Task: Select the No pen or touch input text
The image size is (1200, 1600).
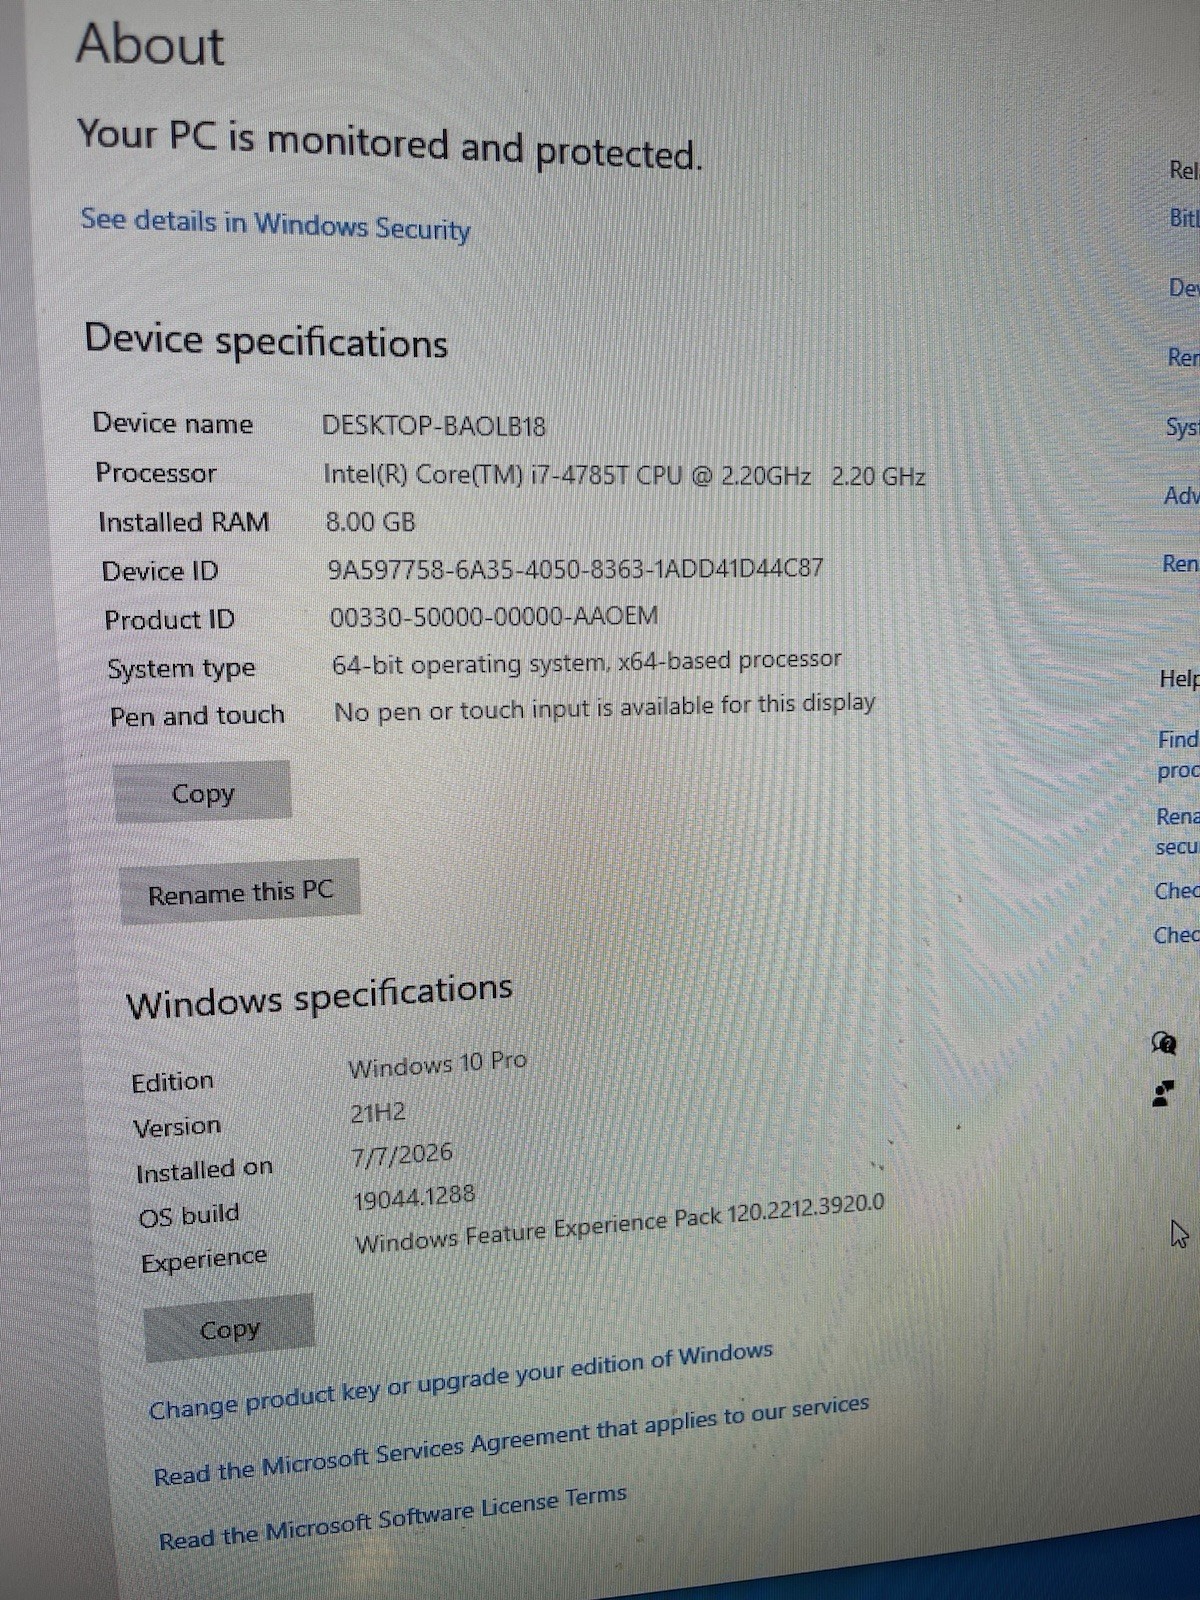Action: click(604, 707)
